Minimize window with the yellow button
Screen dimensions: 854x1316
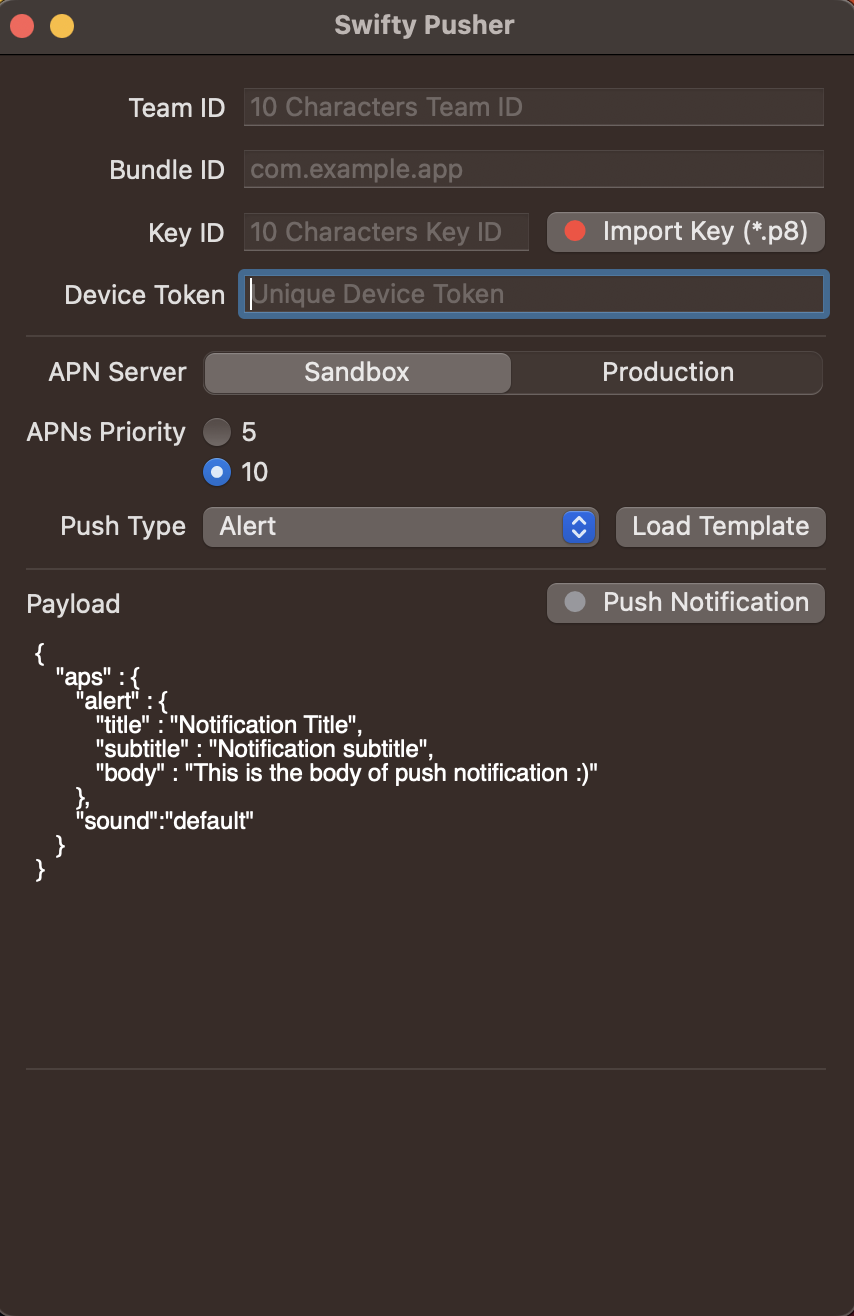click(62, 26)
